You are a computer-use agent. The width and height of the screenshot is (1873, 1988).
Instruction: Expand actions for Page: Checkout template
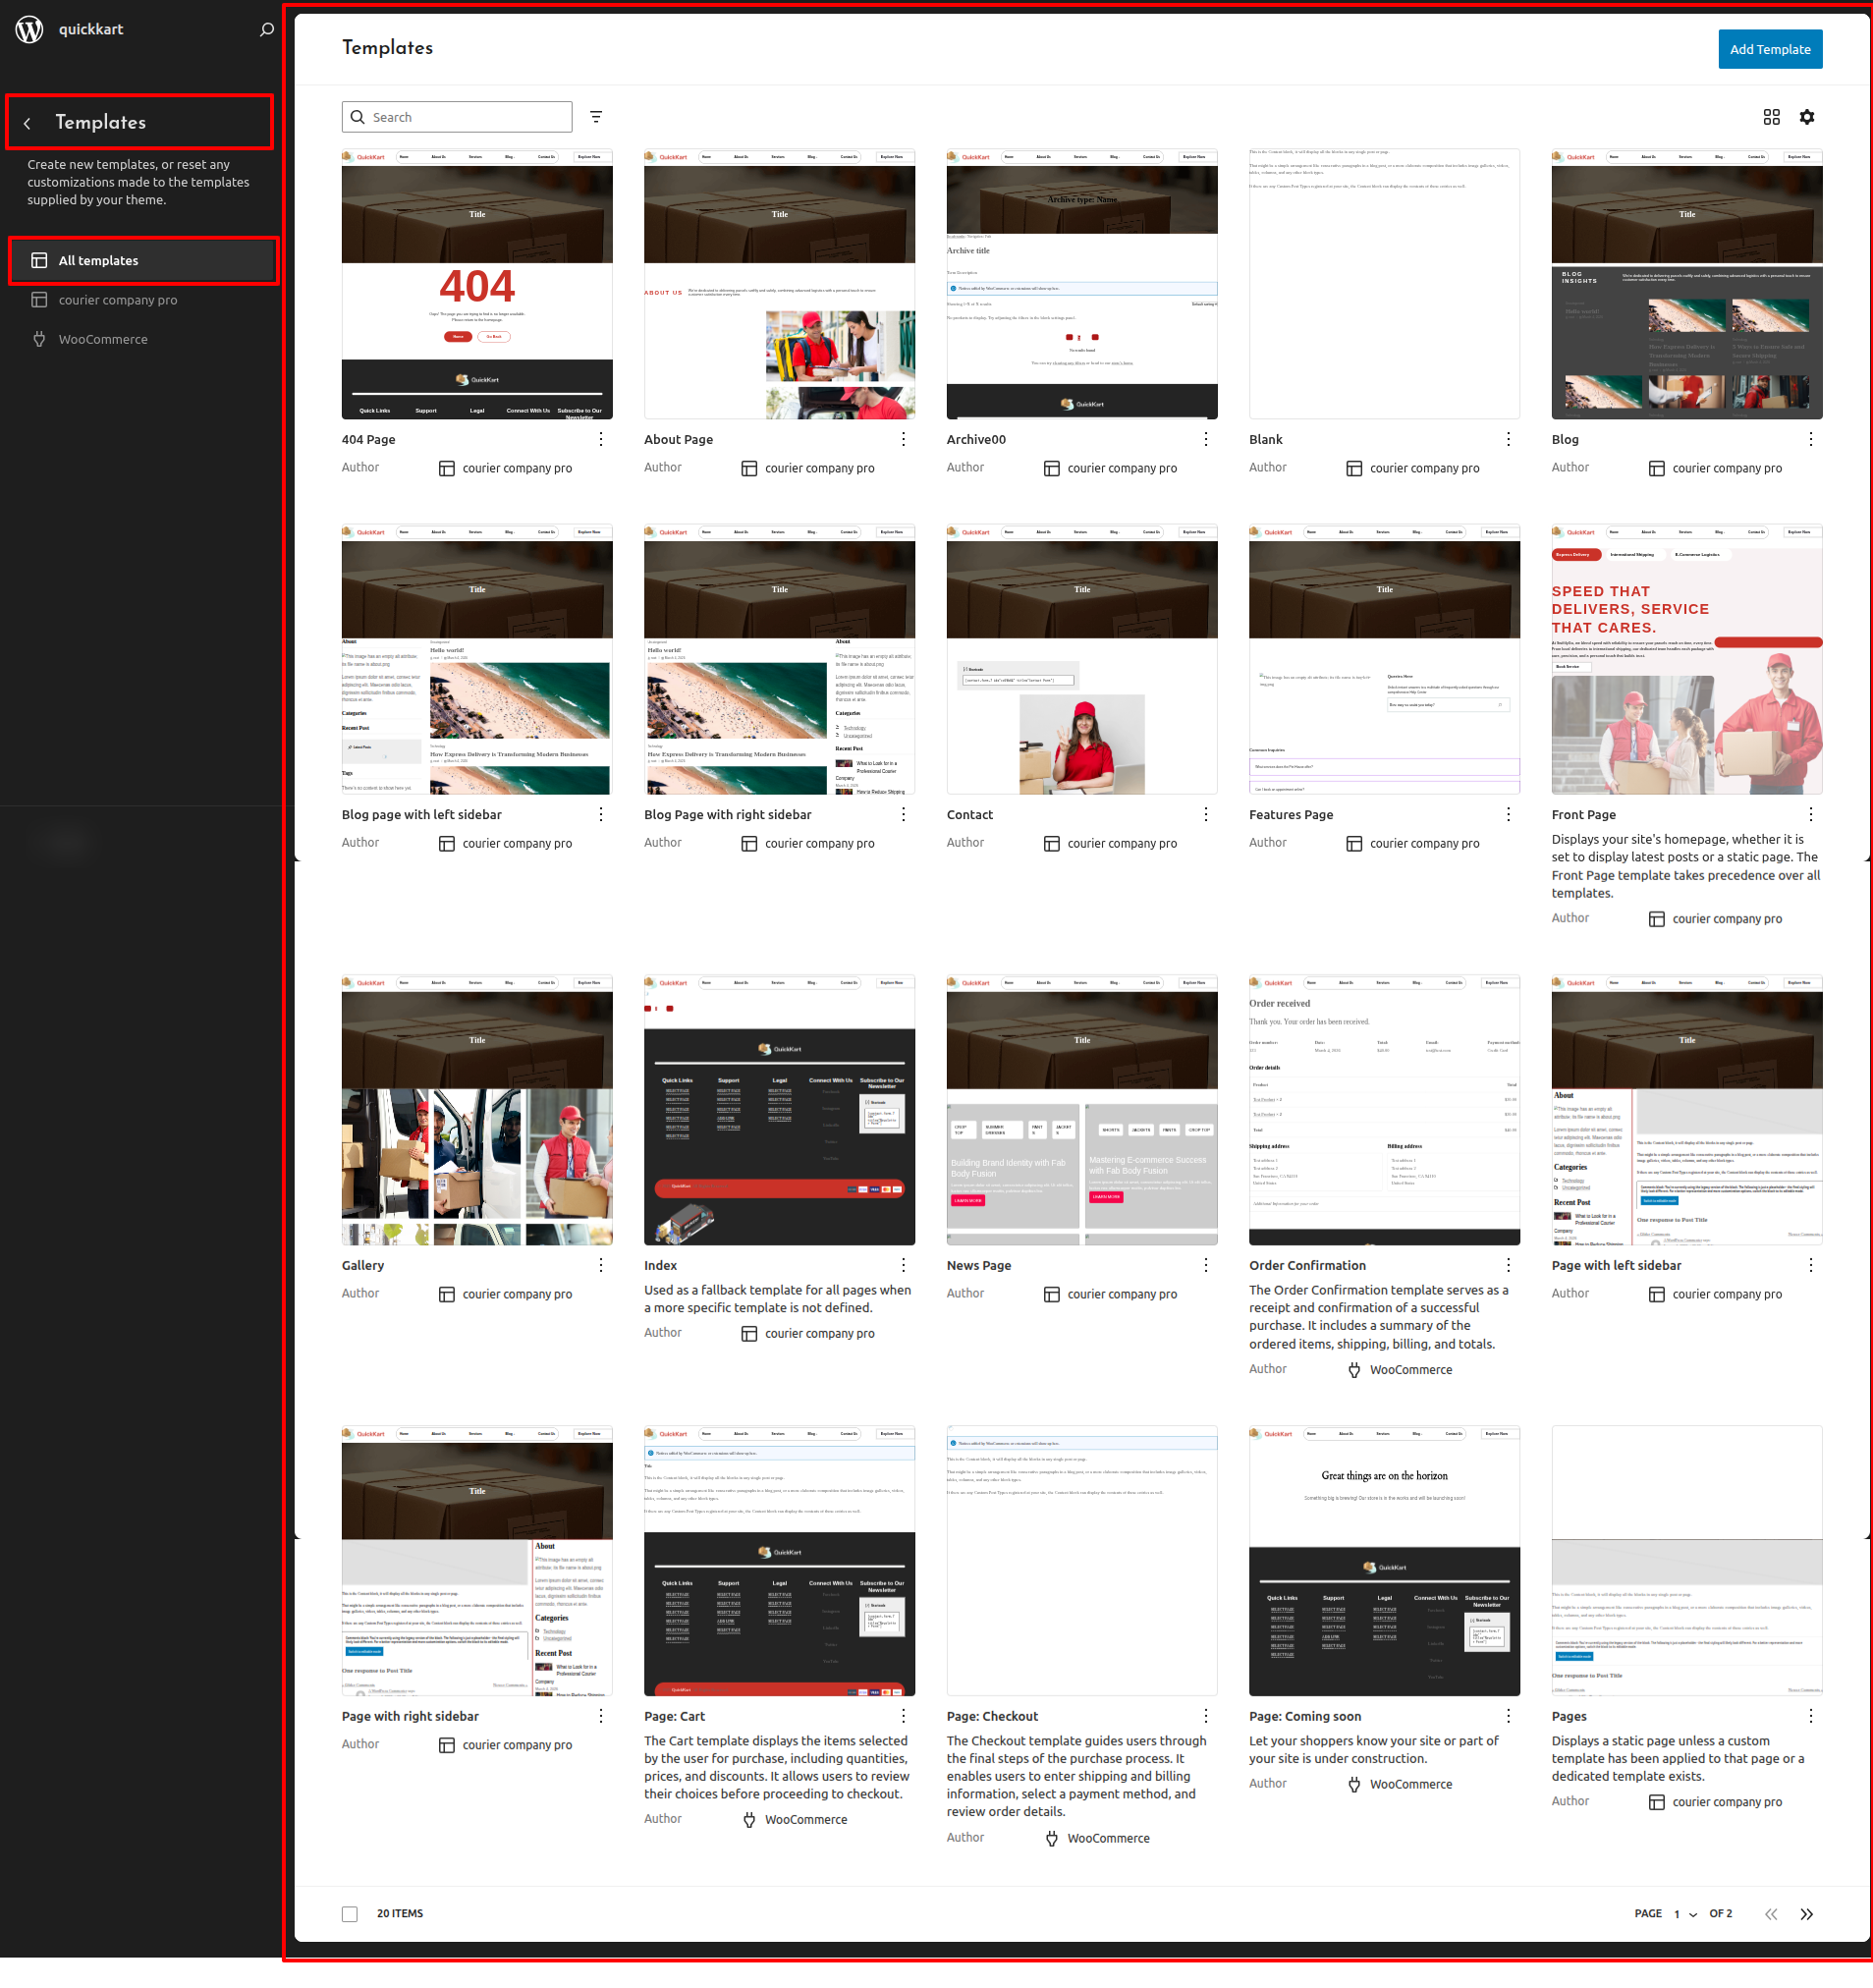(1205, 1716)
